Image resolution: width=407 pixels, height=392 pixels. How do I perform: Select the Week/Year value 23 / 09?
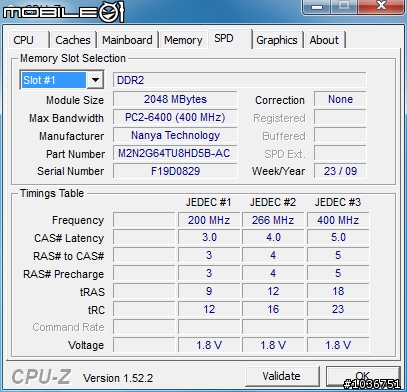[x=340, y=171]
